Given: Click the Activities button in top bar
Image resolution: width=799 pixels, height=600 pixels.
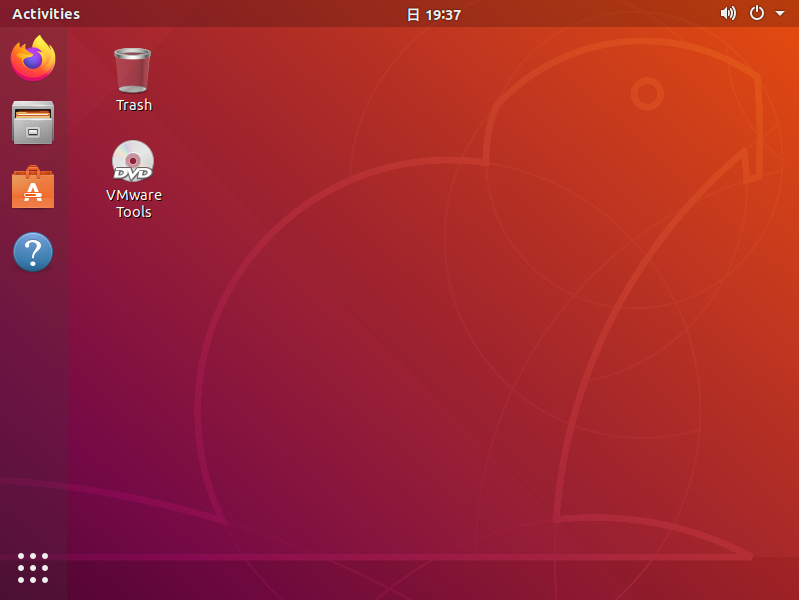Looking at the screenshot, I should point(46,14).
